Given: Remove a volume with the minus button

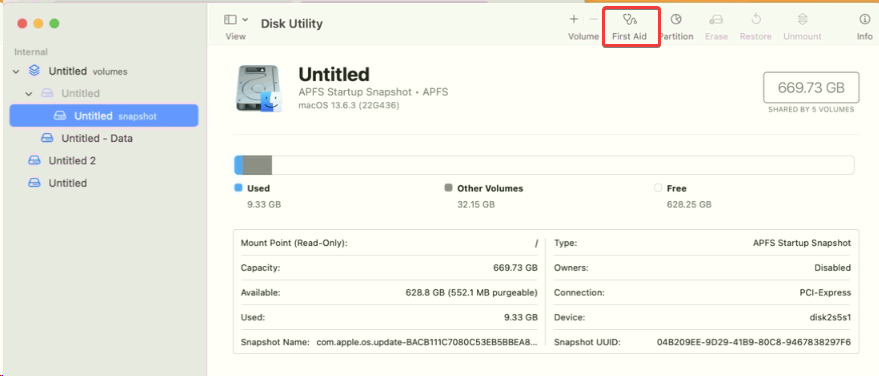Looking at the screenshot, I should click(594, 20).
